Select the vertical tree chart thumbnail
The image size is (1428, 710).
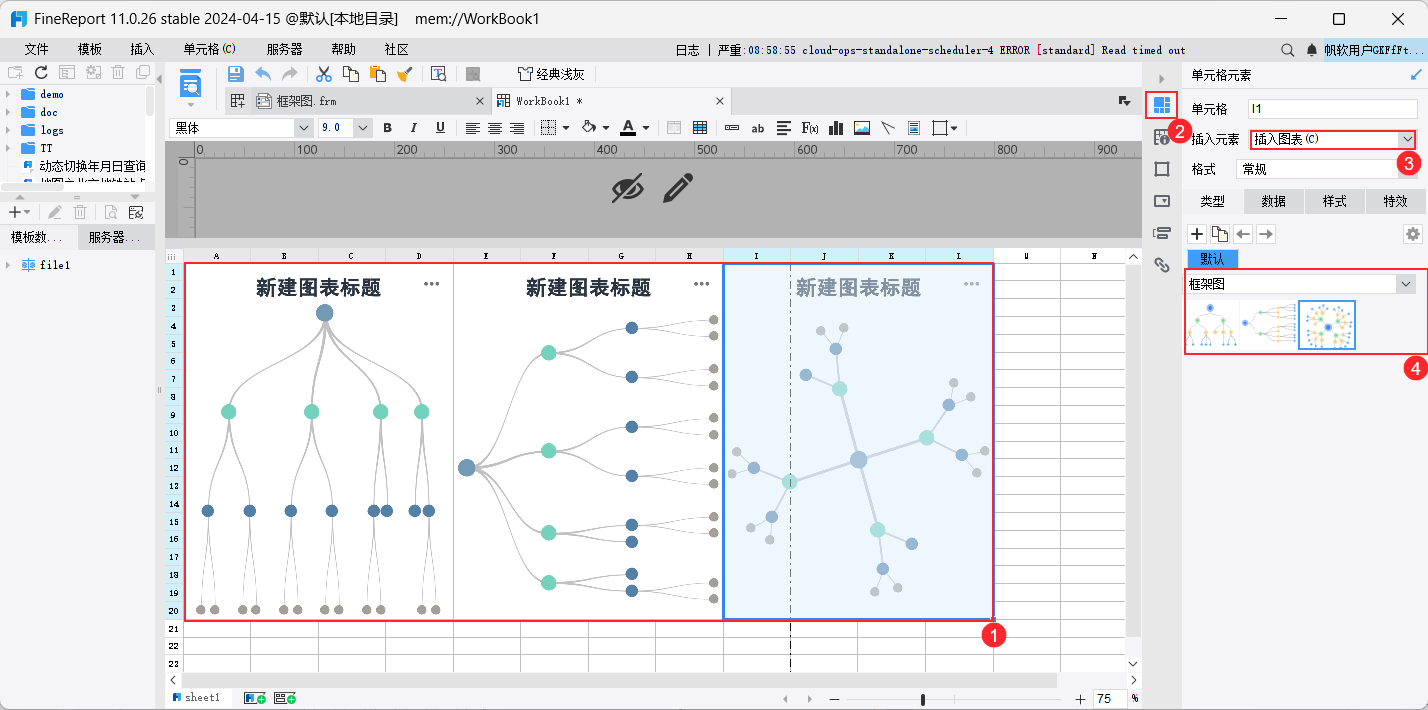click(1212, 325)
